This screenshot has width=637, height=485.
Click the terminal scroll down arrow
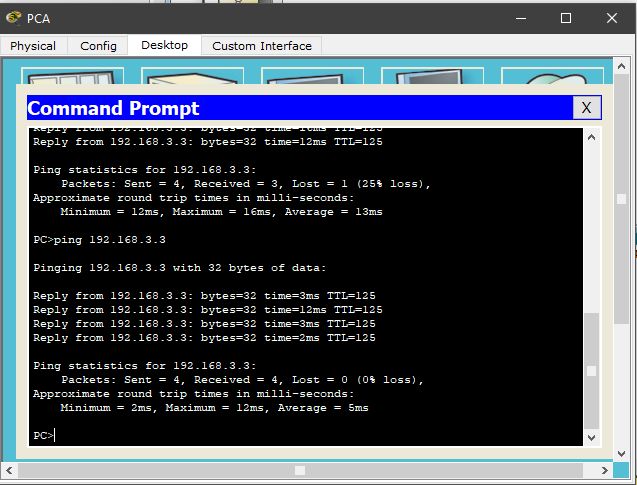click(x=592, y=437)
